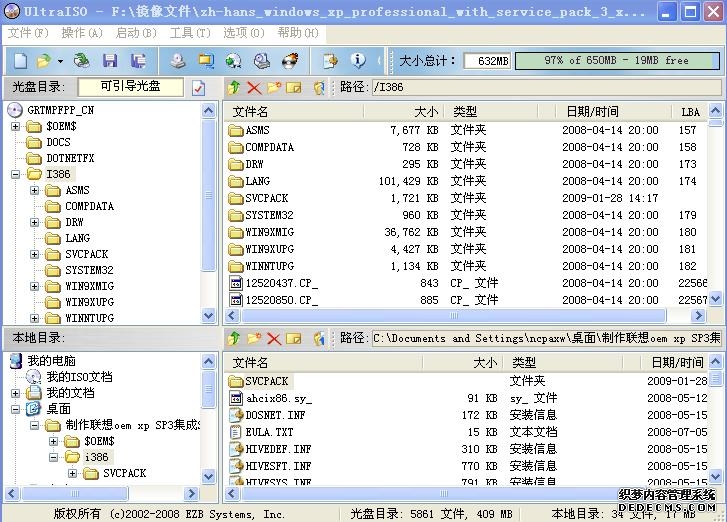Click properties icon in local pane toolbar
The image size is (727, 522).
pos(319,338)
